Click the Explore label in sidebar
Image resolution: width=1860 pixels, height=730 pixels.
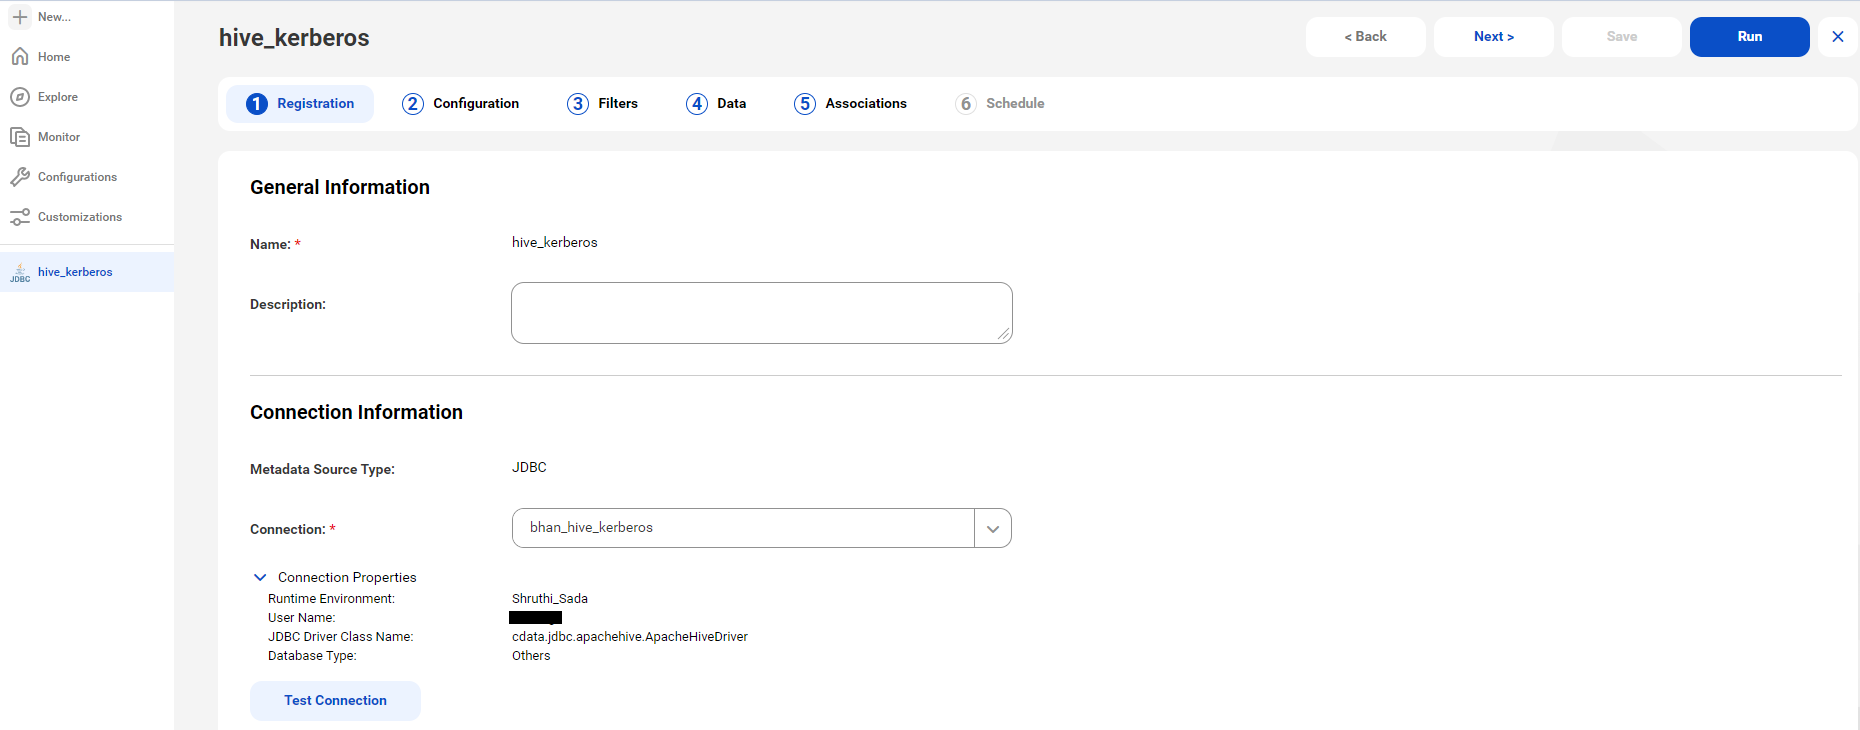point(58,97)
